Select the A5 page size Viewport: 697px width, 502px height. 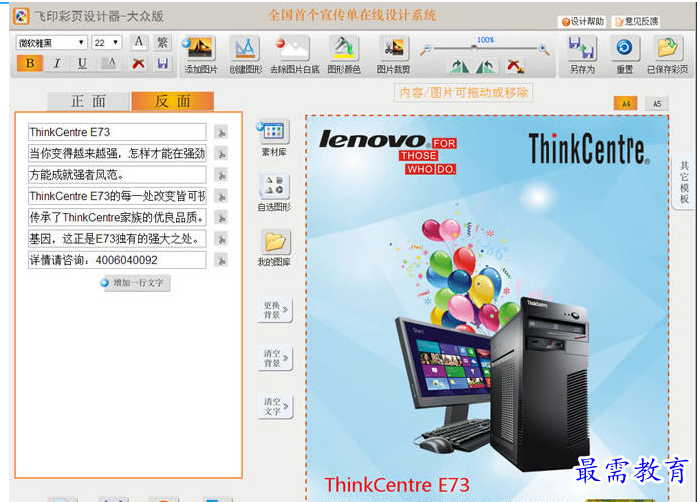[x=657, y=104]
